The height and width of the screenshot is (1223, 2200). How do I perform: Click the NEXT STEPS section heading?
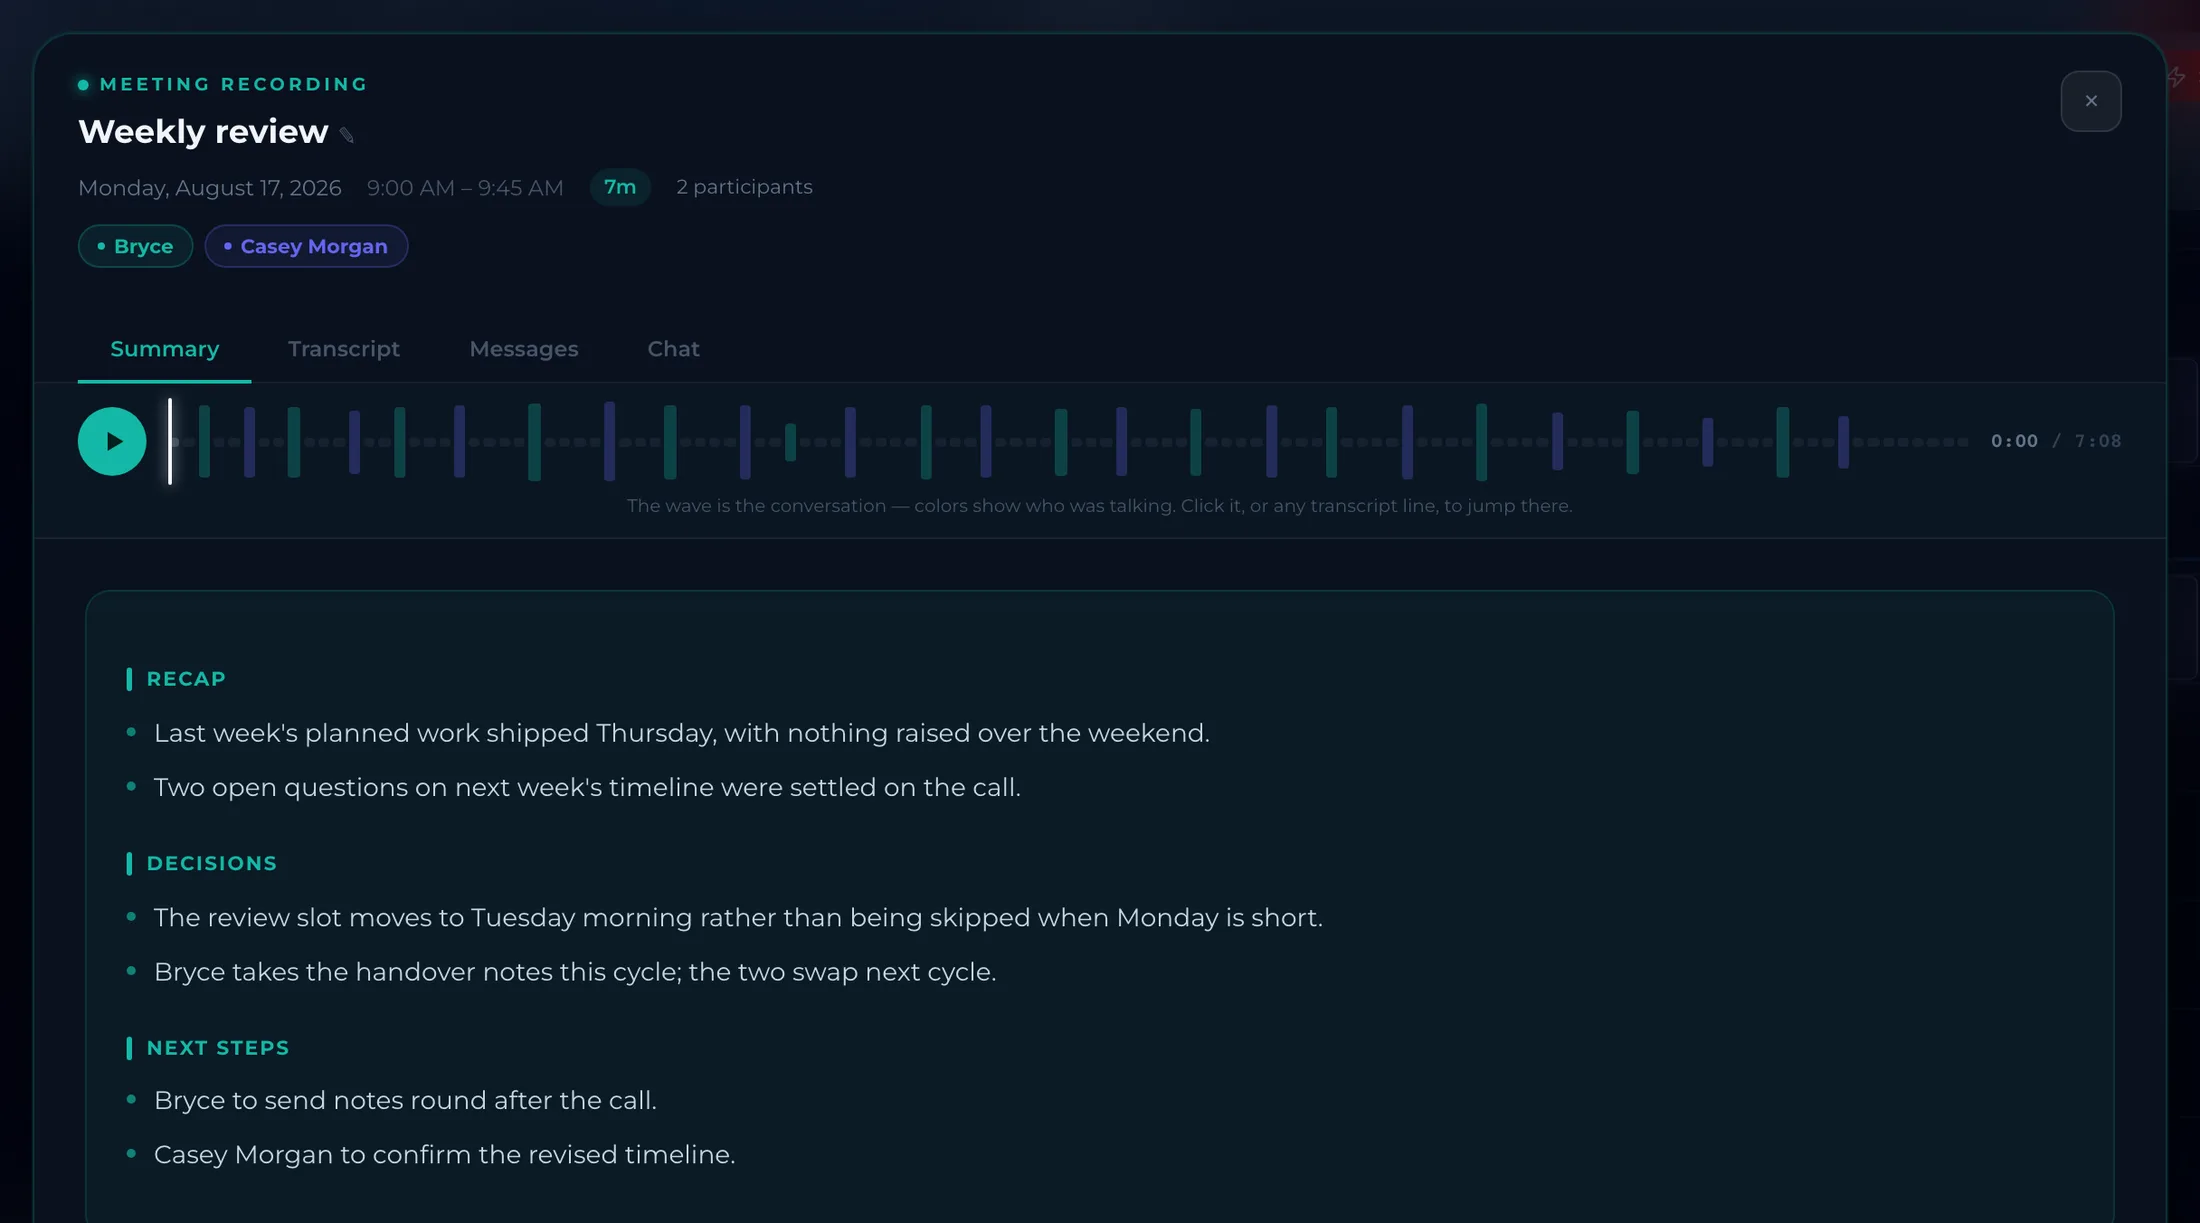218,1048
